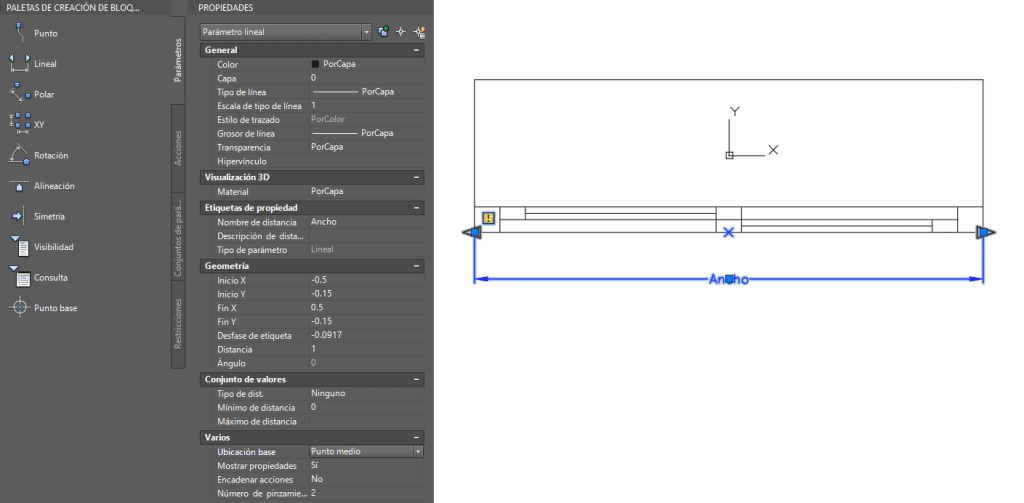Switch to the Acciones palette tab
Viewport: 1024px width, 503px height.
178,148
